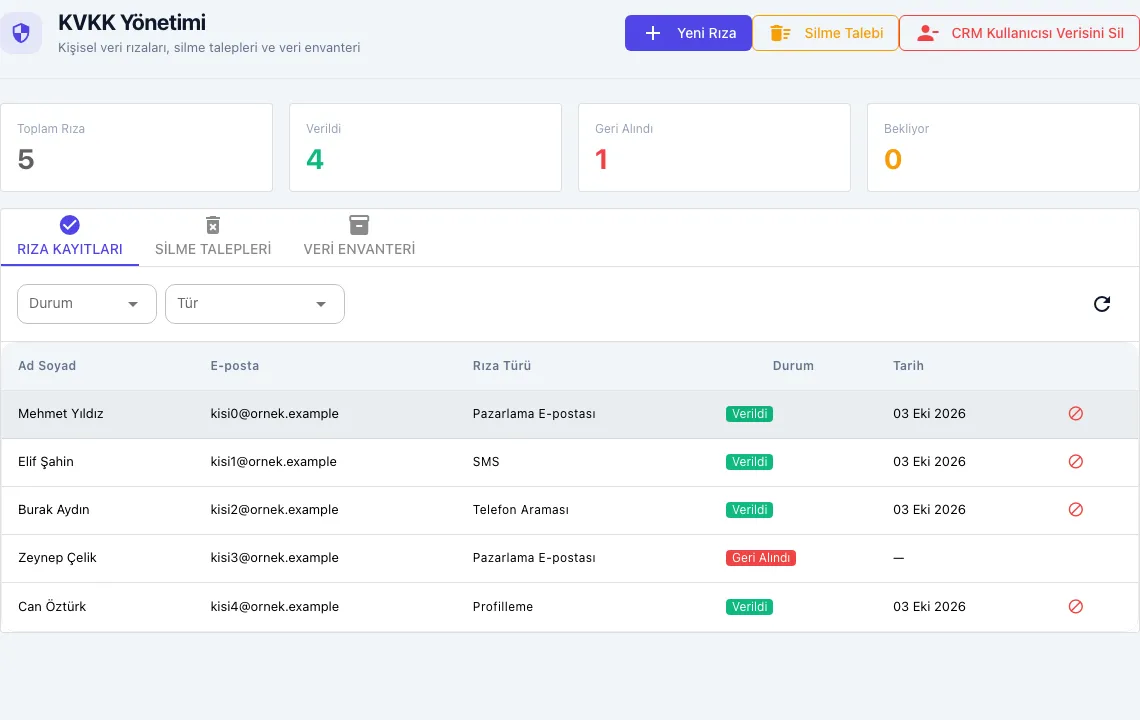Click the refresh icon above the table

1101,304
